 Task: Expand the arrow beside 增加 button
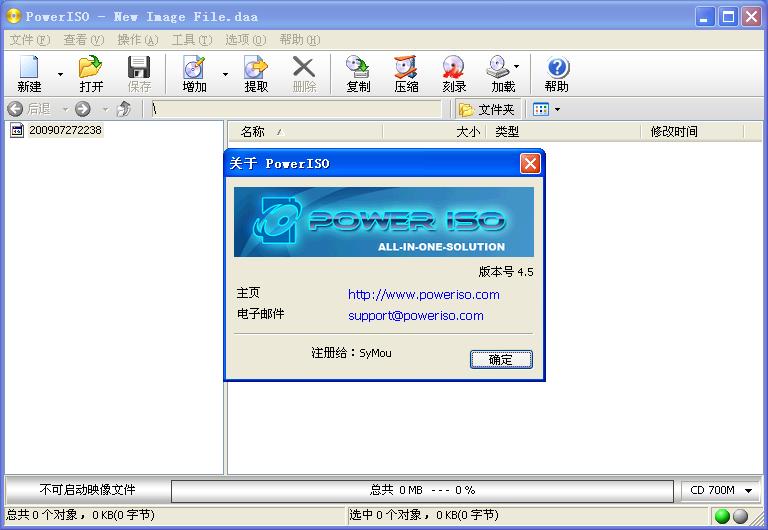pyautogui.click(x=225, y=74)
